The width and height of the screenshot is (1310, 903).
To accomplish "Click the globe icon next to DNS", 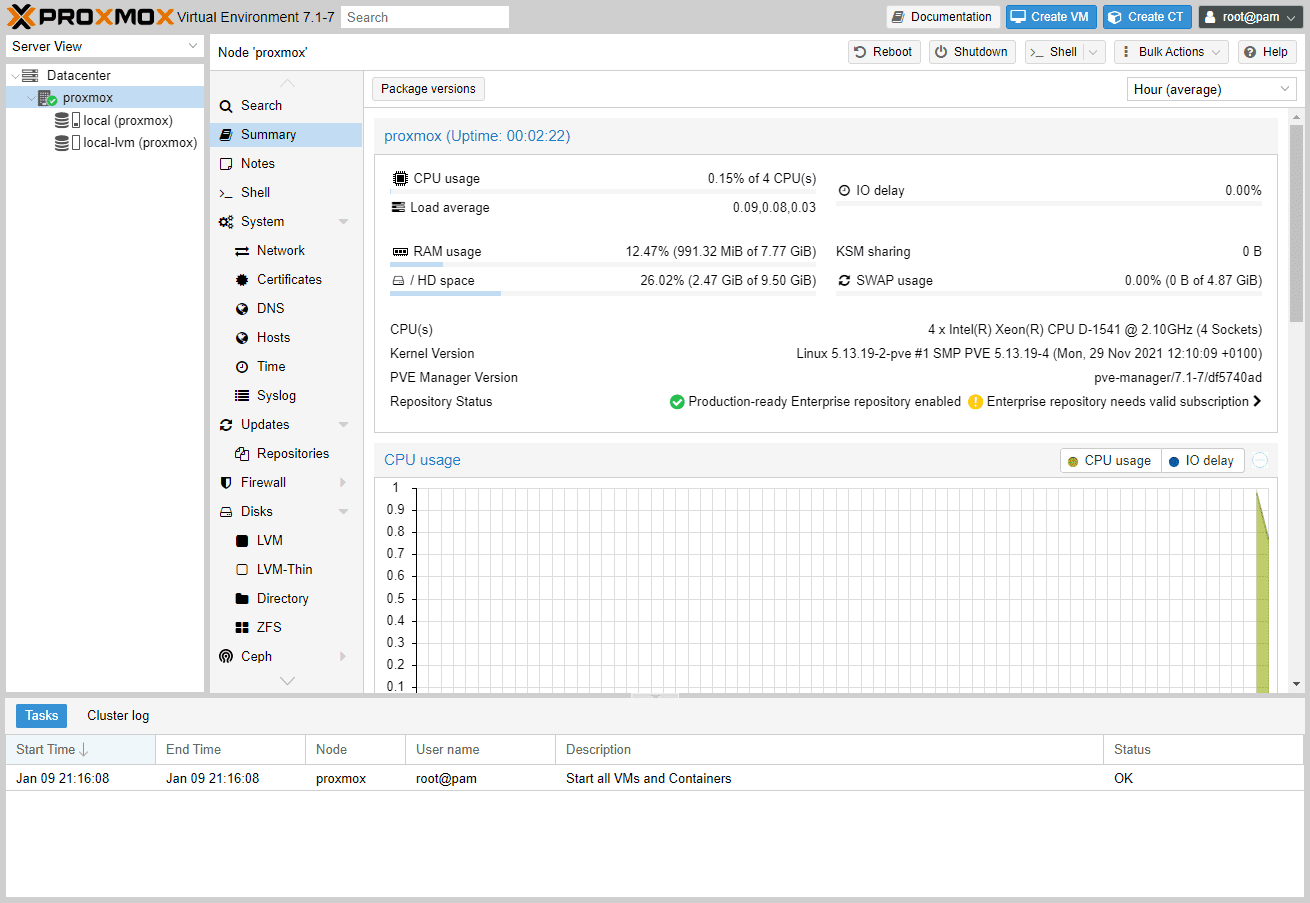I will [242, 309].
